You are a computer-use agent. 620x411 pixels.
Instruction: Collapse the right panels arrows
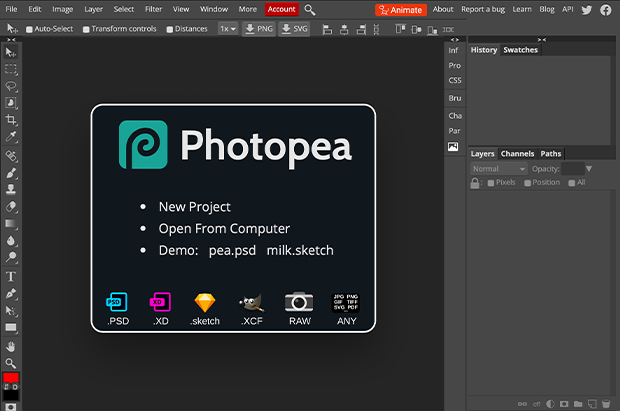[542, 40]
